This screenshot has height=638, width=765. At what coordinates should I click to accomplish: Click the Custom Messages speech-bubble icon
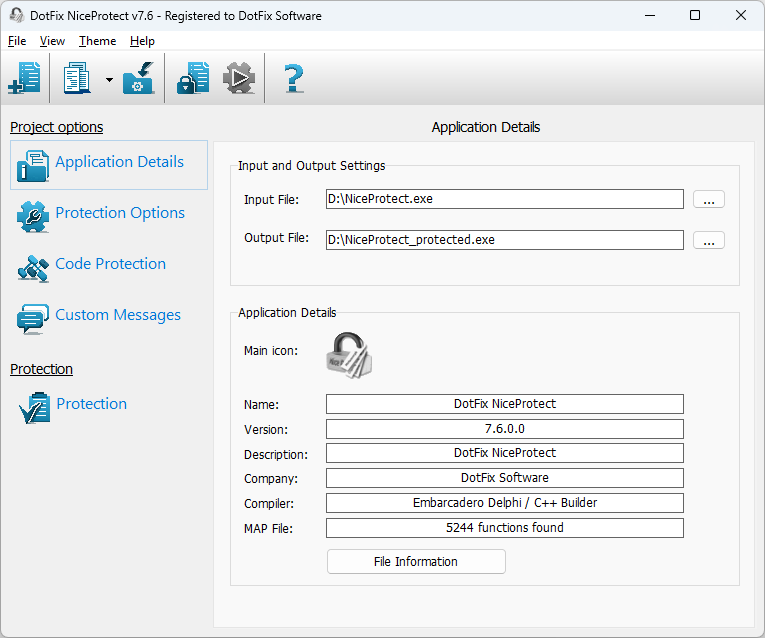[x=33, y=319]
